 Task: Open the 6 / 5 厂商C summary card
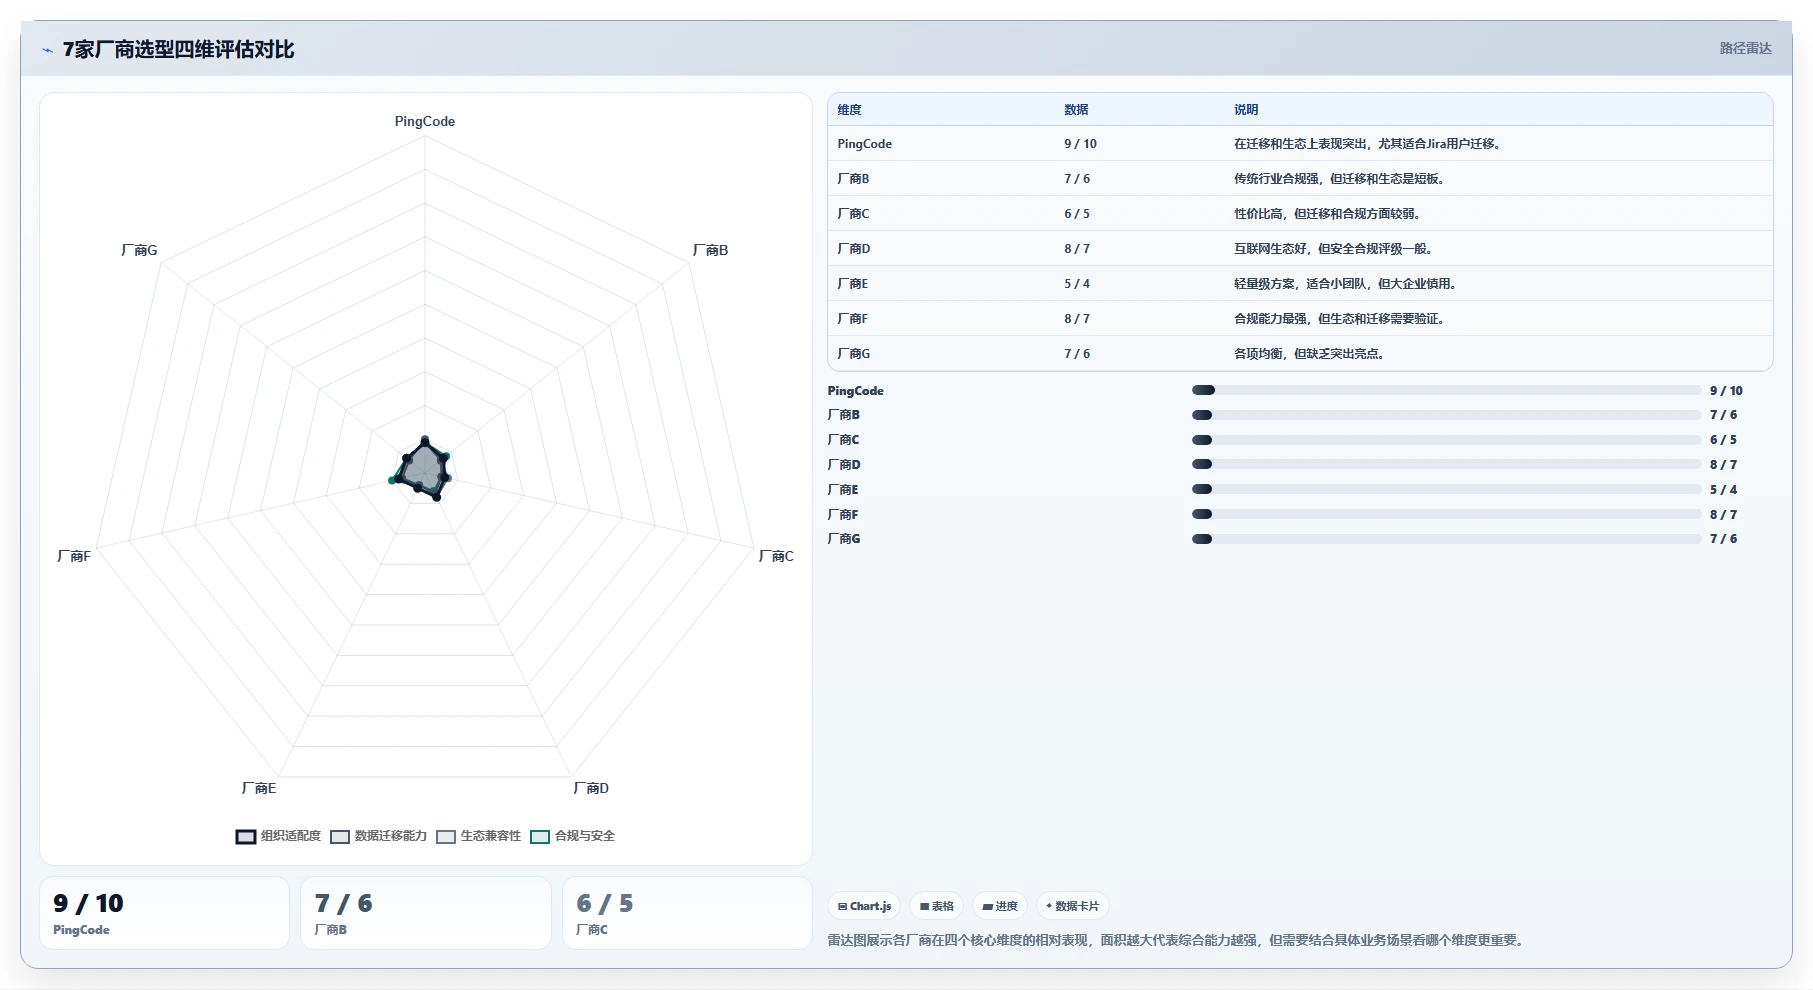687,913
